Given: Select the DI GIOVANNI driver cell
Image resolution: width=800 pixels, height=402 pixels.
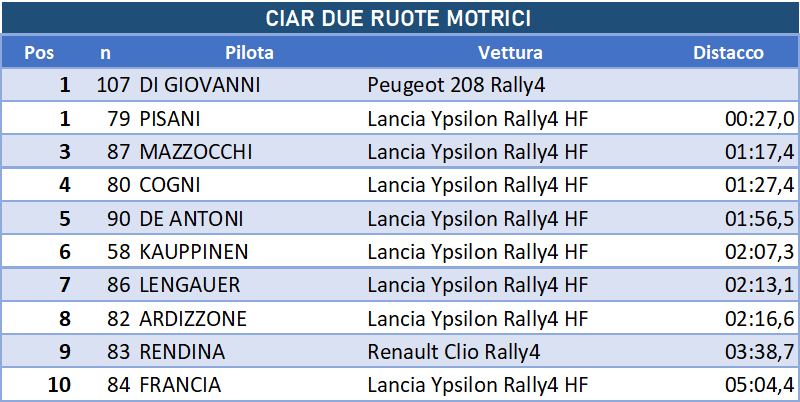Looking at the screenshot, I should 200,85.
